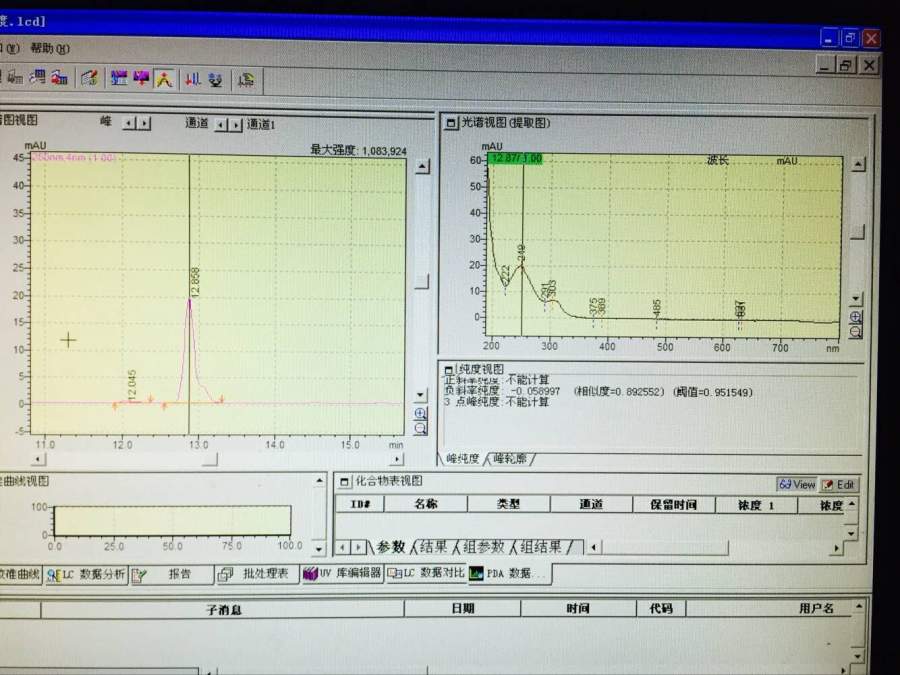Viewport: 900px width, 675px height.
Task: Click the chromatogram vertical scrollbar up arrow
Action: [x=422, y=166]
